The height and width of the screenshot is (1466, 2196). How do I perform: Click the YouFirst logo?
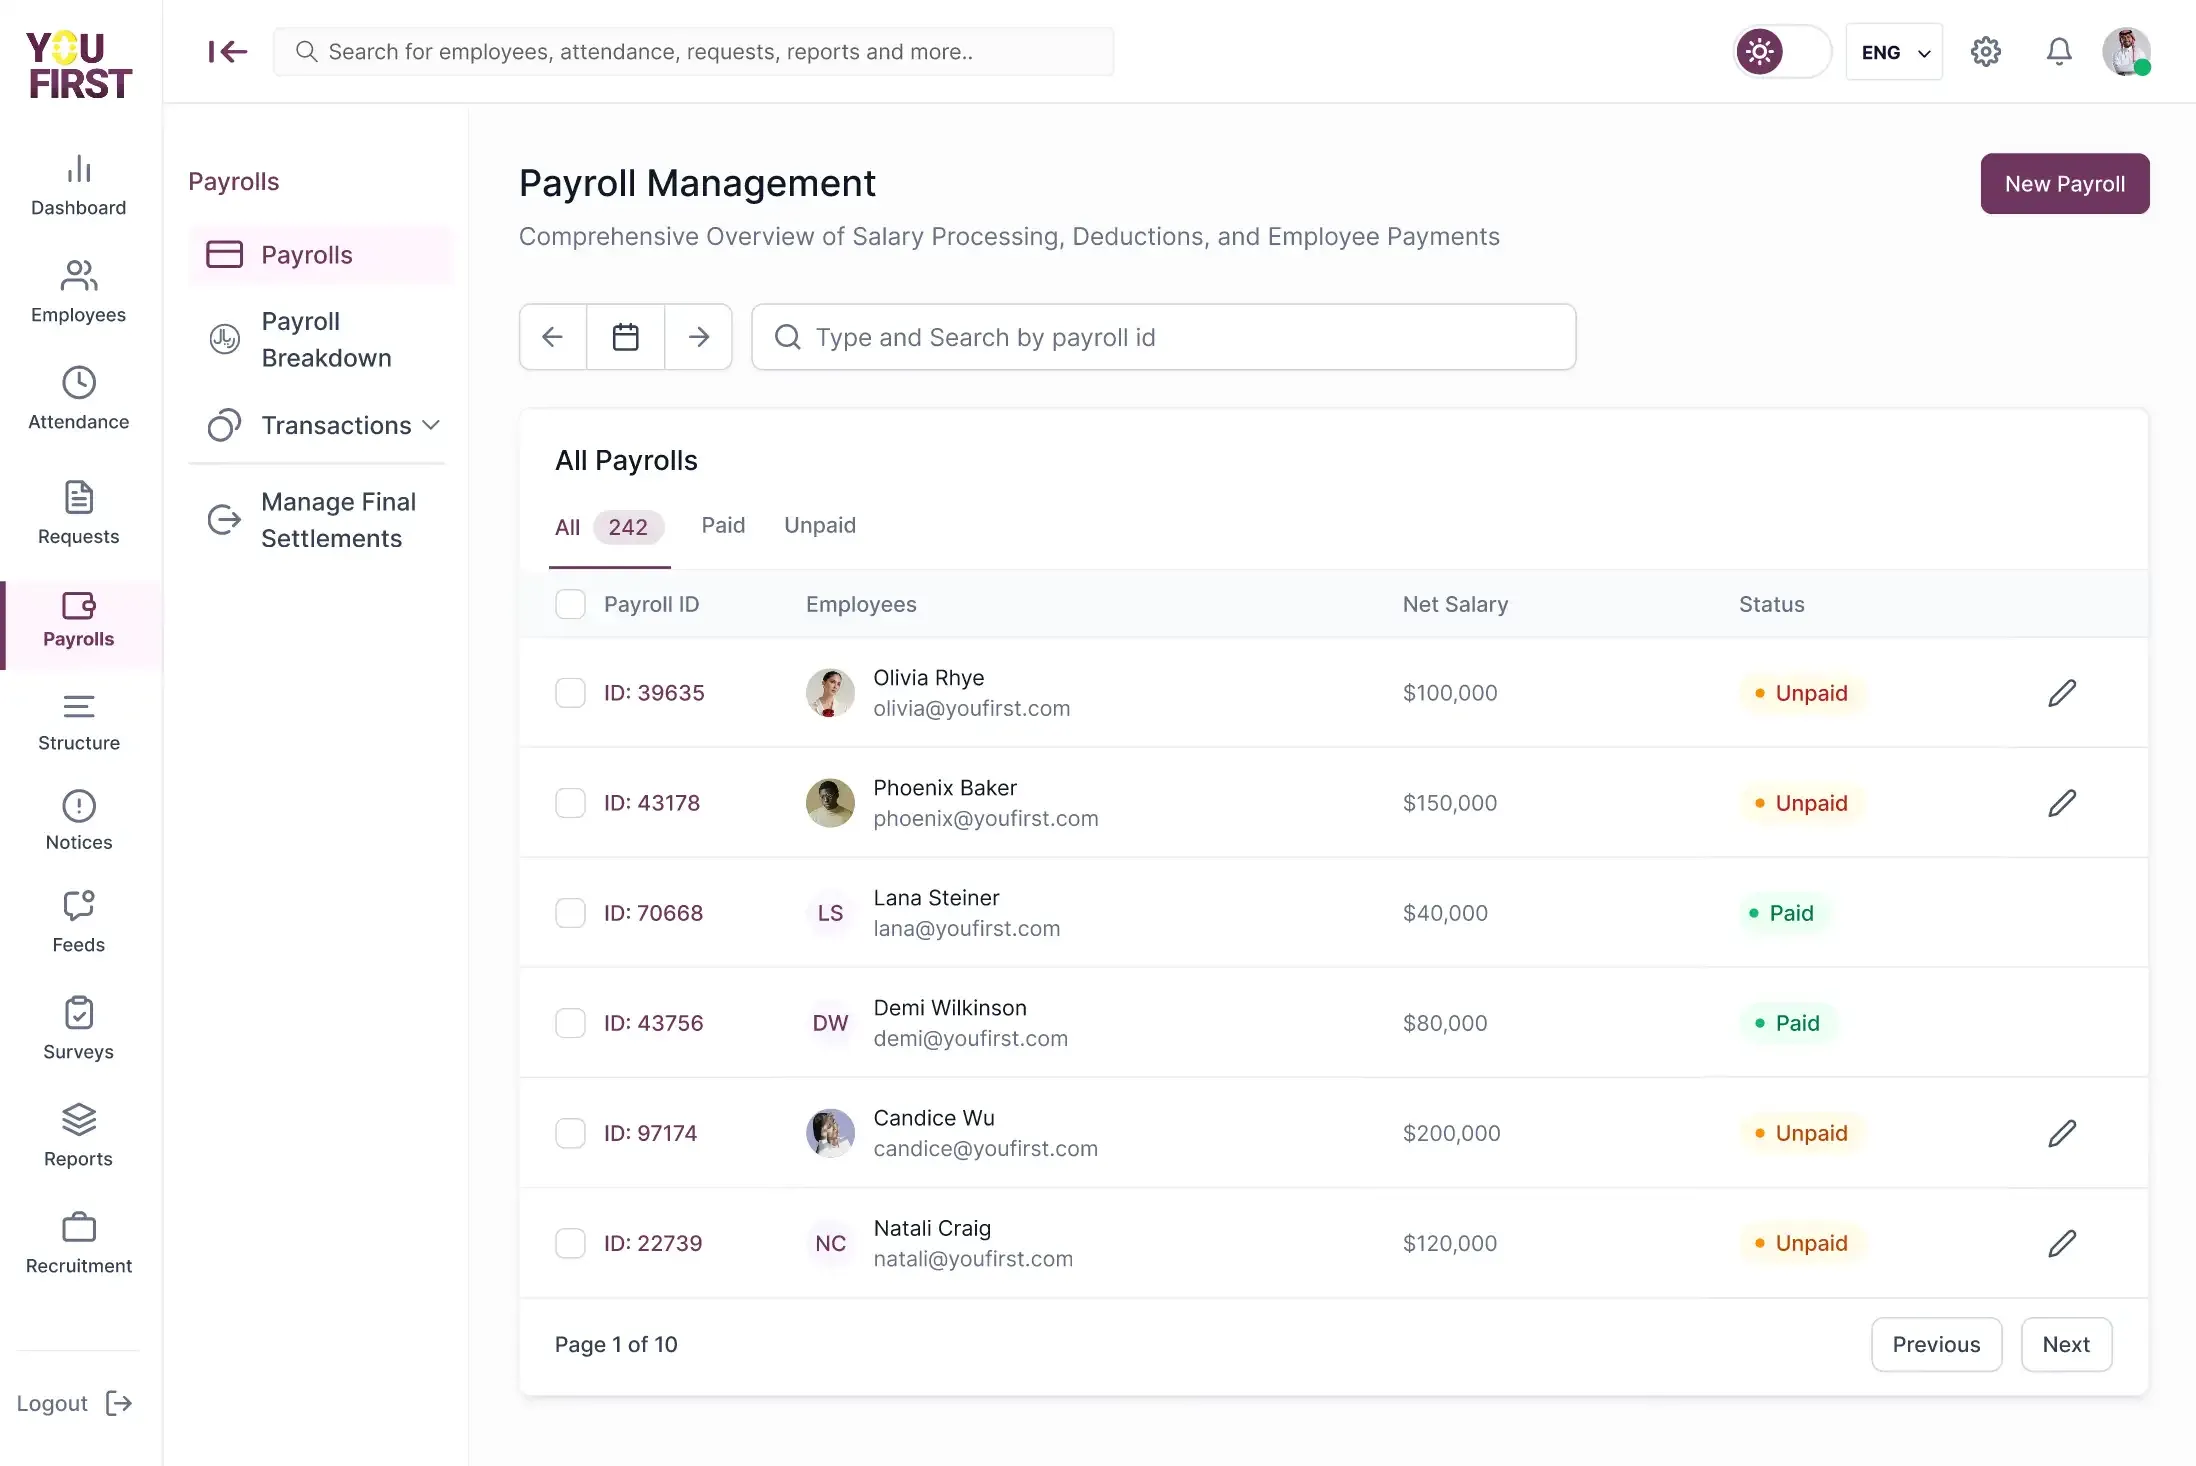coord(79,65)
